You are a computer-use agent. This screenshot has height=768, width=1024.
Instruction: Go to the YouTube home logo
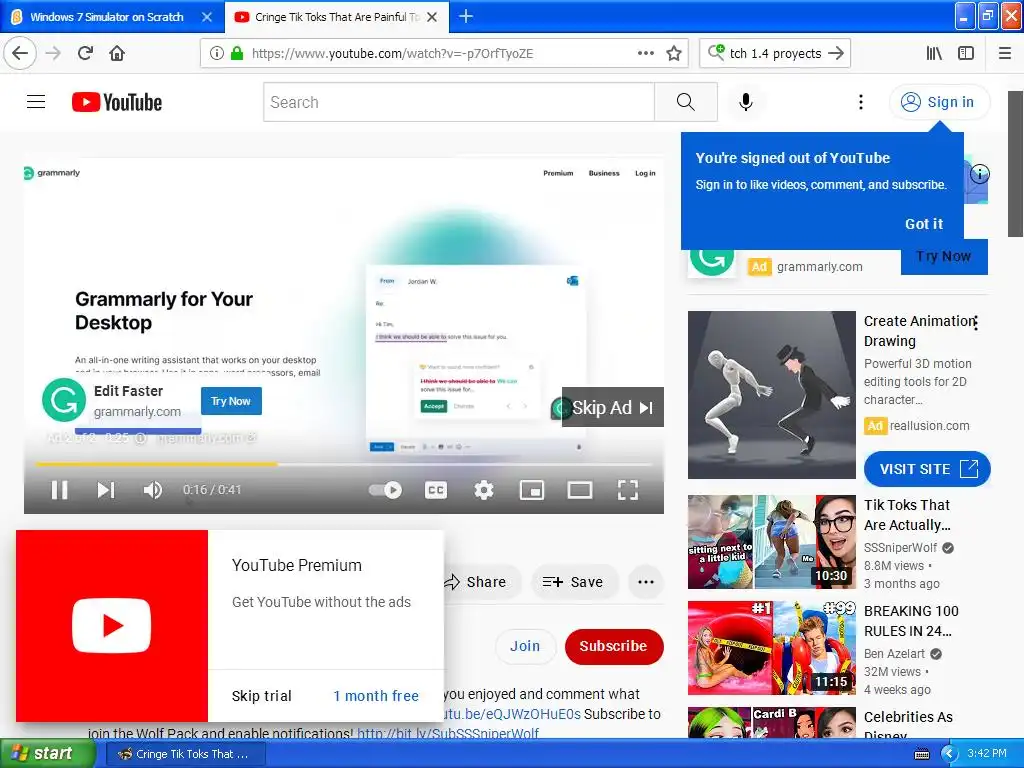pos(117,102)
